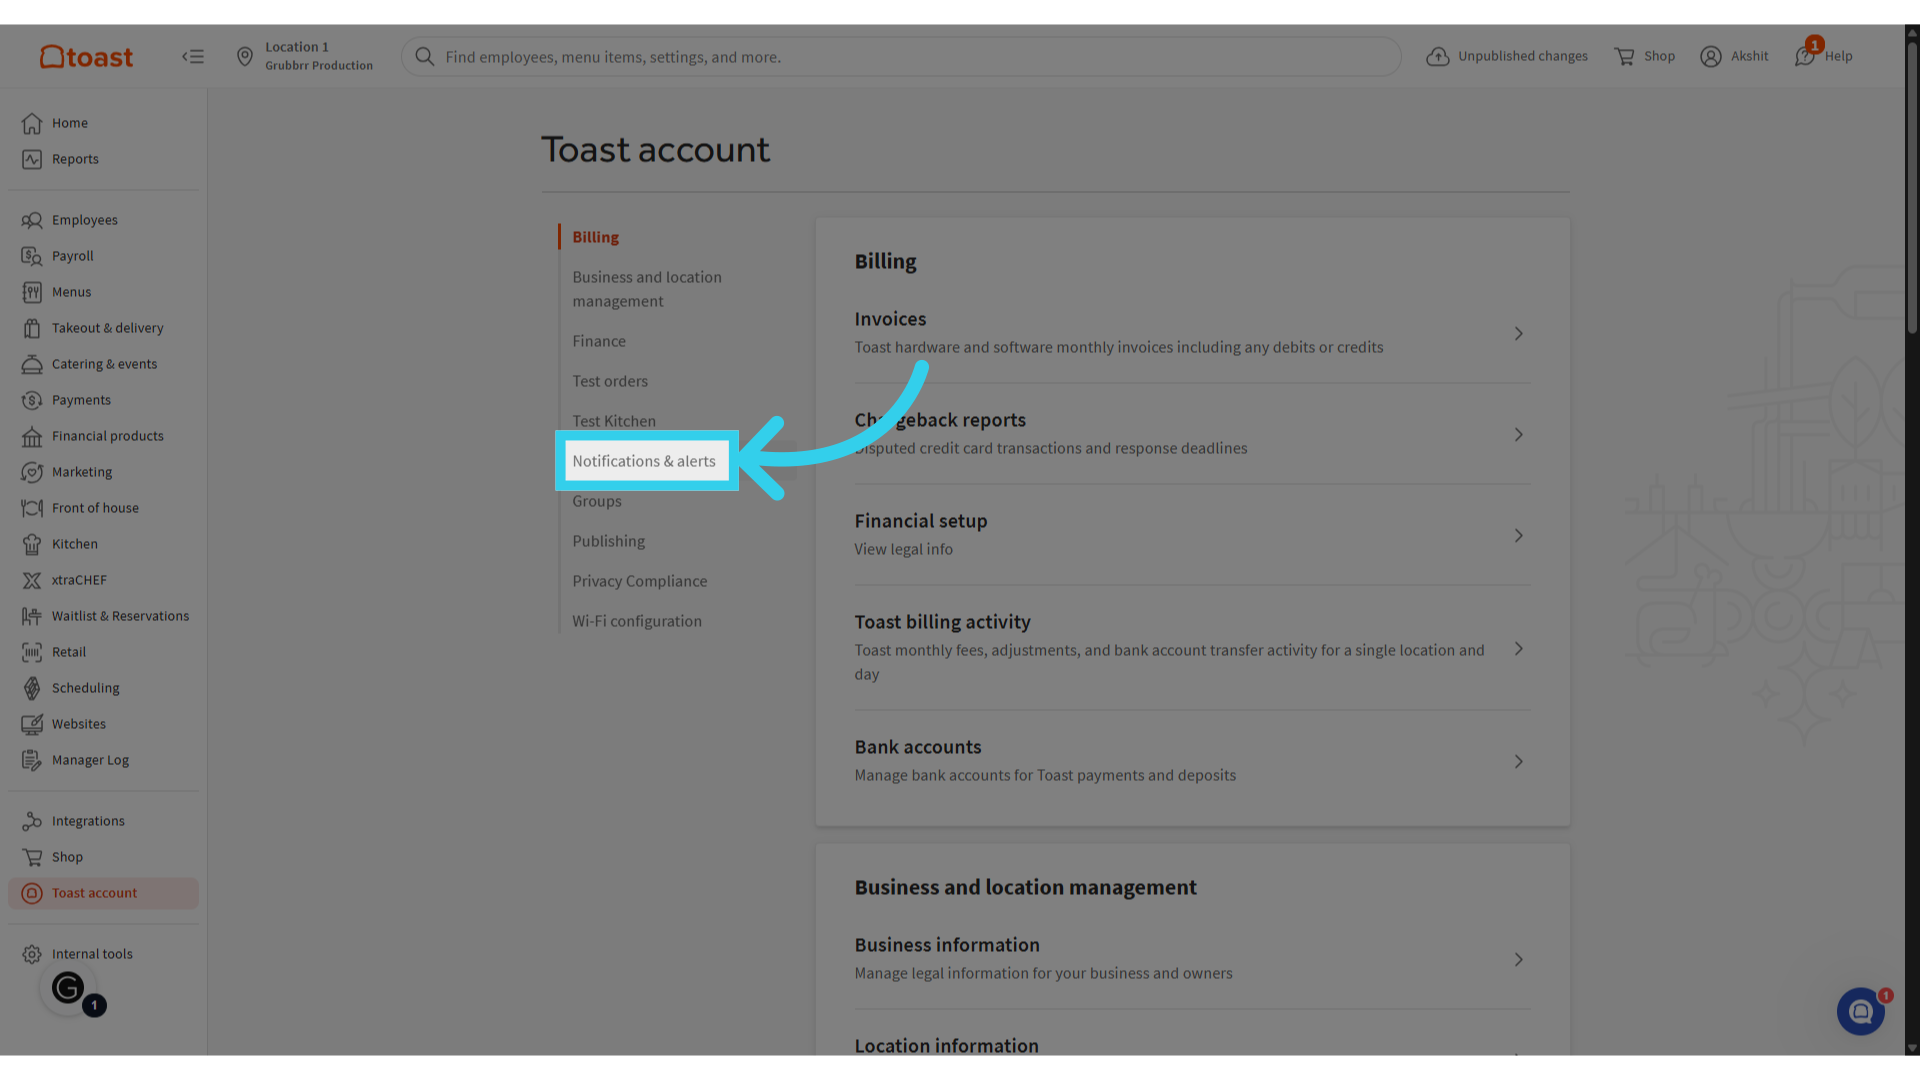Screen dimensions: 1920x1080
Task: Click the Marketing icon
Action: [32, 472]
